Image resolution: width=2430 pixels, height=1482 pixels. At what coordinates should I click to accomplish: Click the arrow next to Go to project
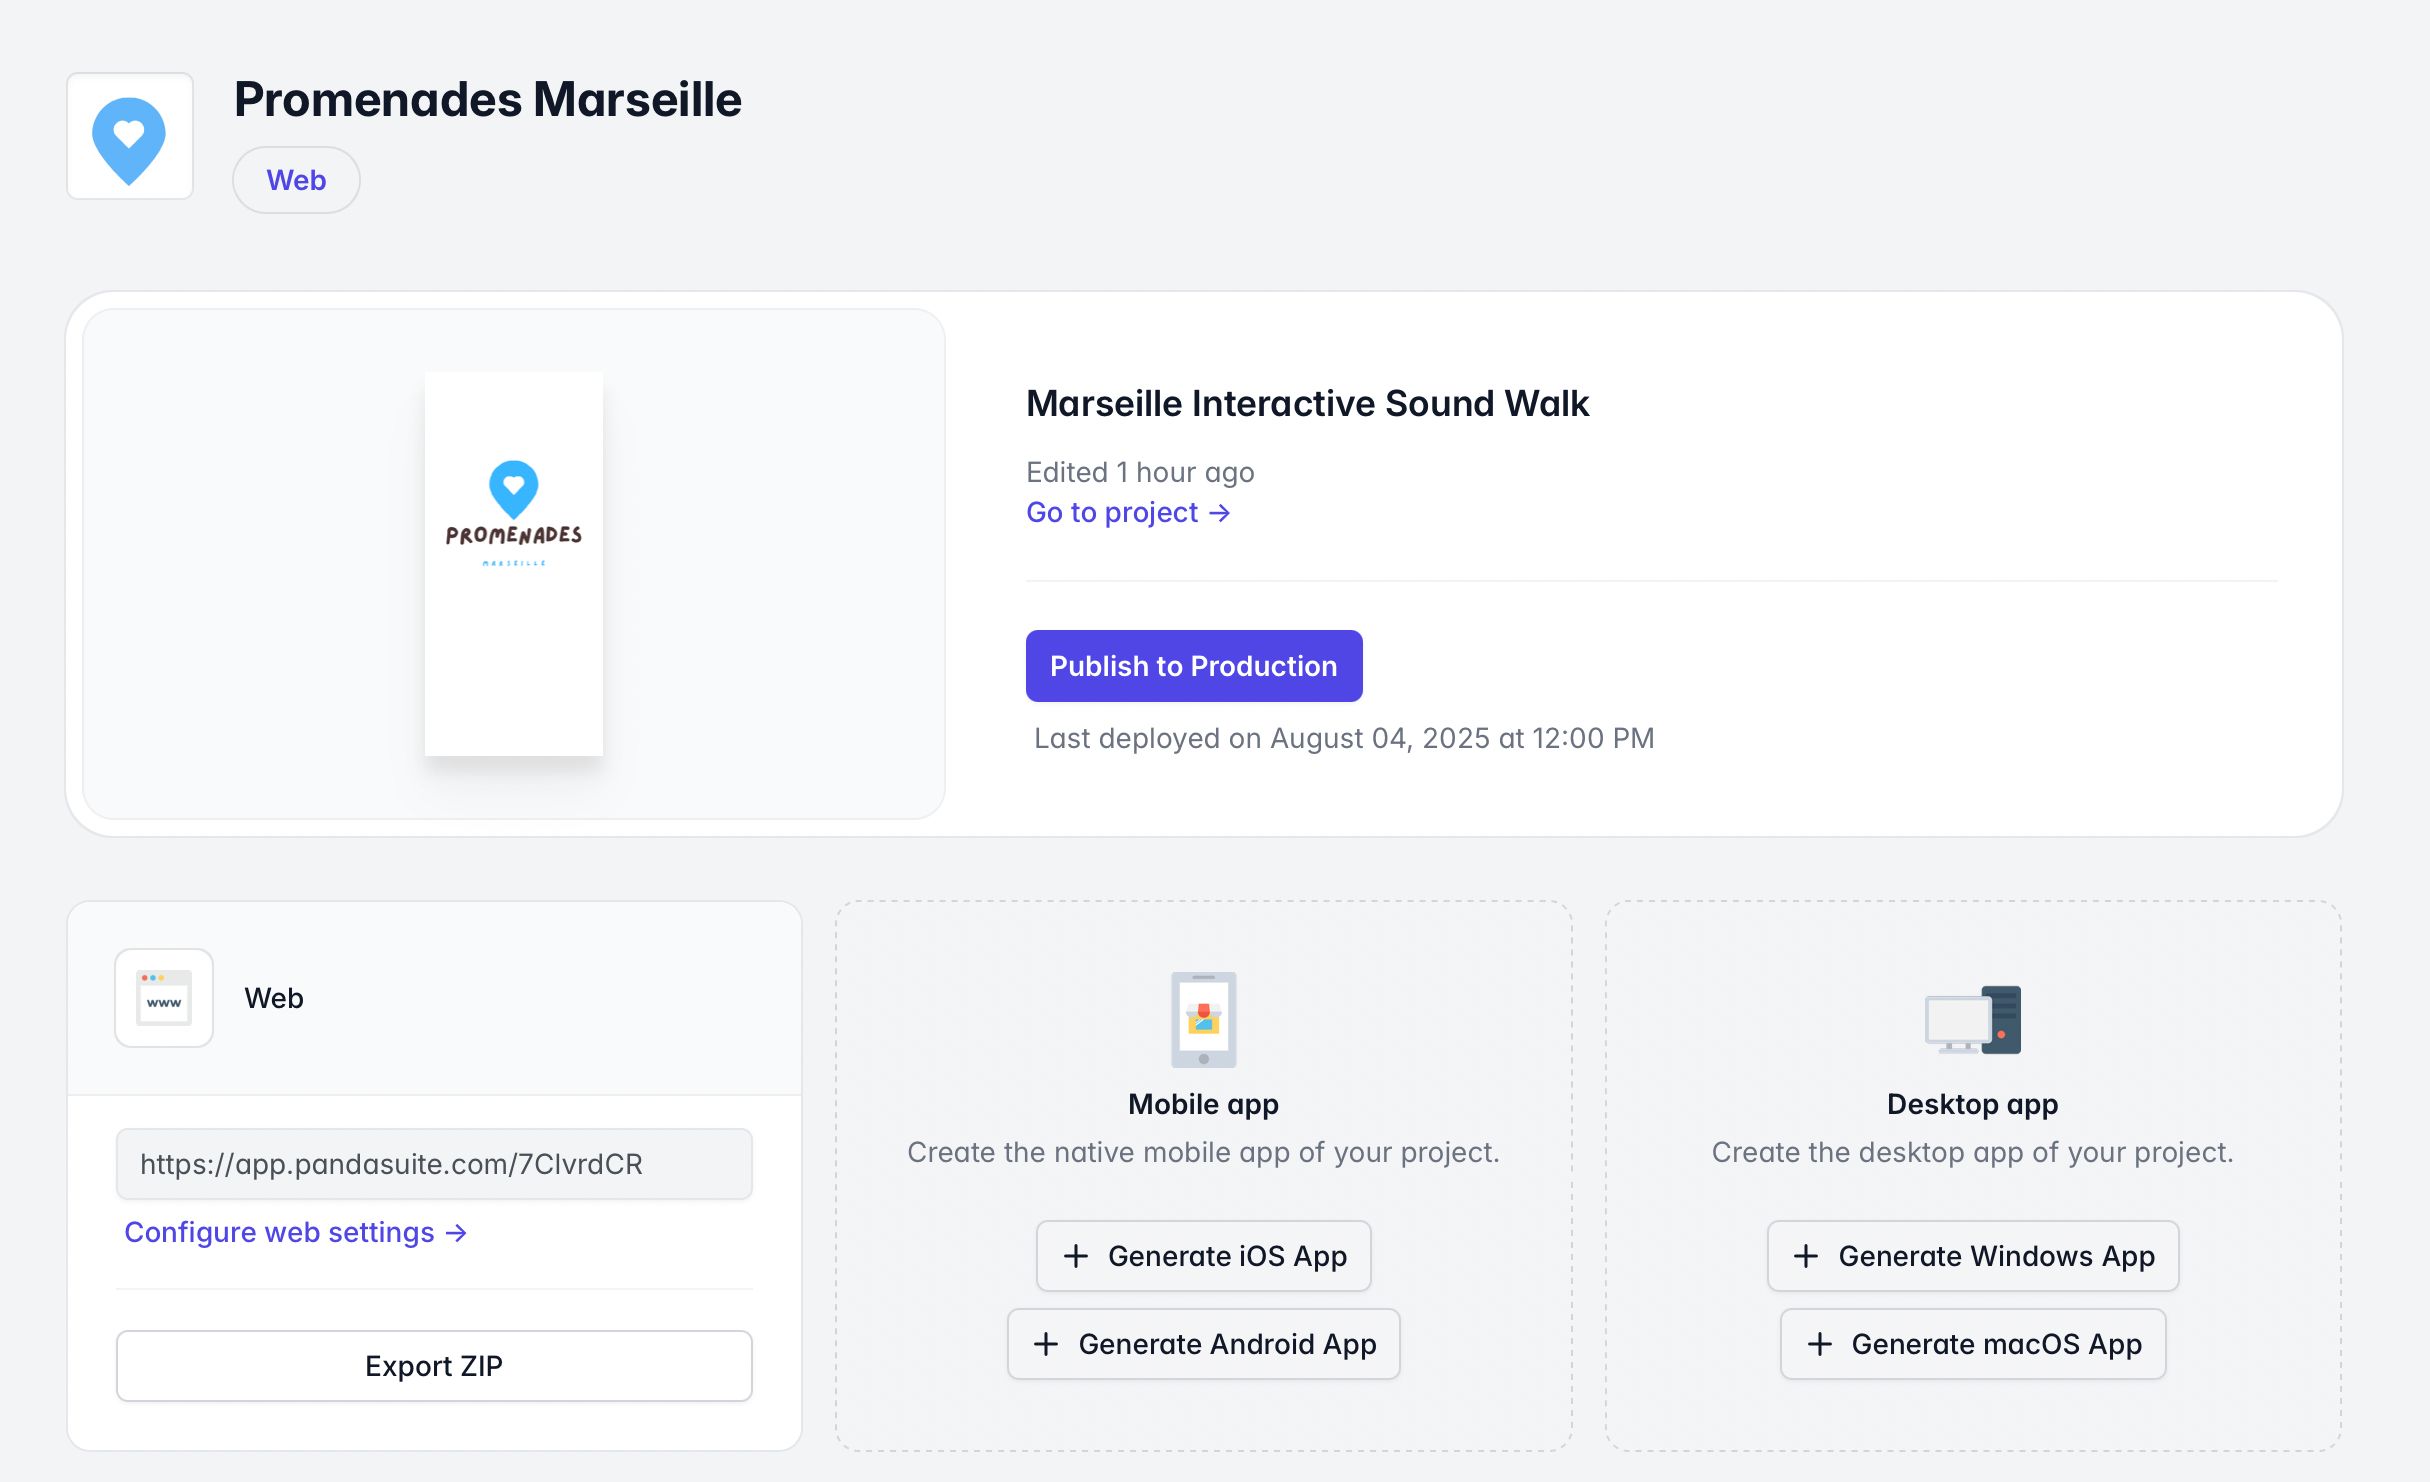1220,513
